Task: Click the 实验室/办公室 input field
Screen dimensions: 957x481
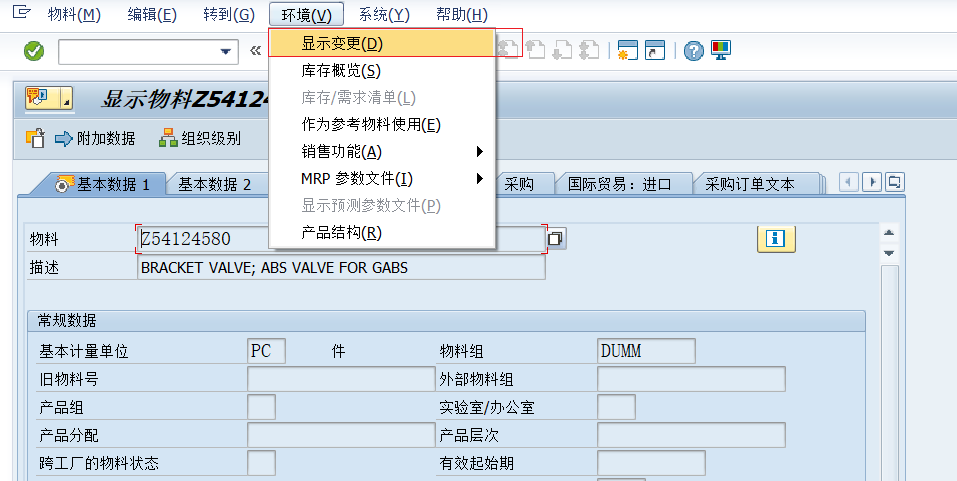Action: 616,407
